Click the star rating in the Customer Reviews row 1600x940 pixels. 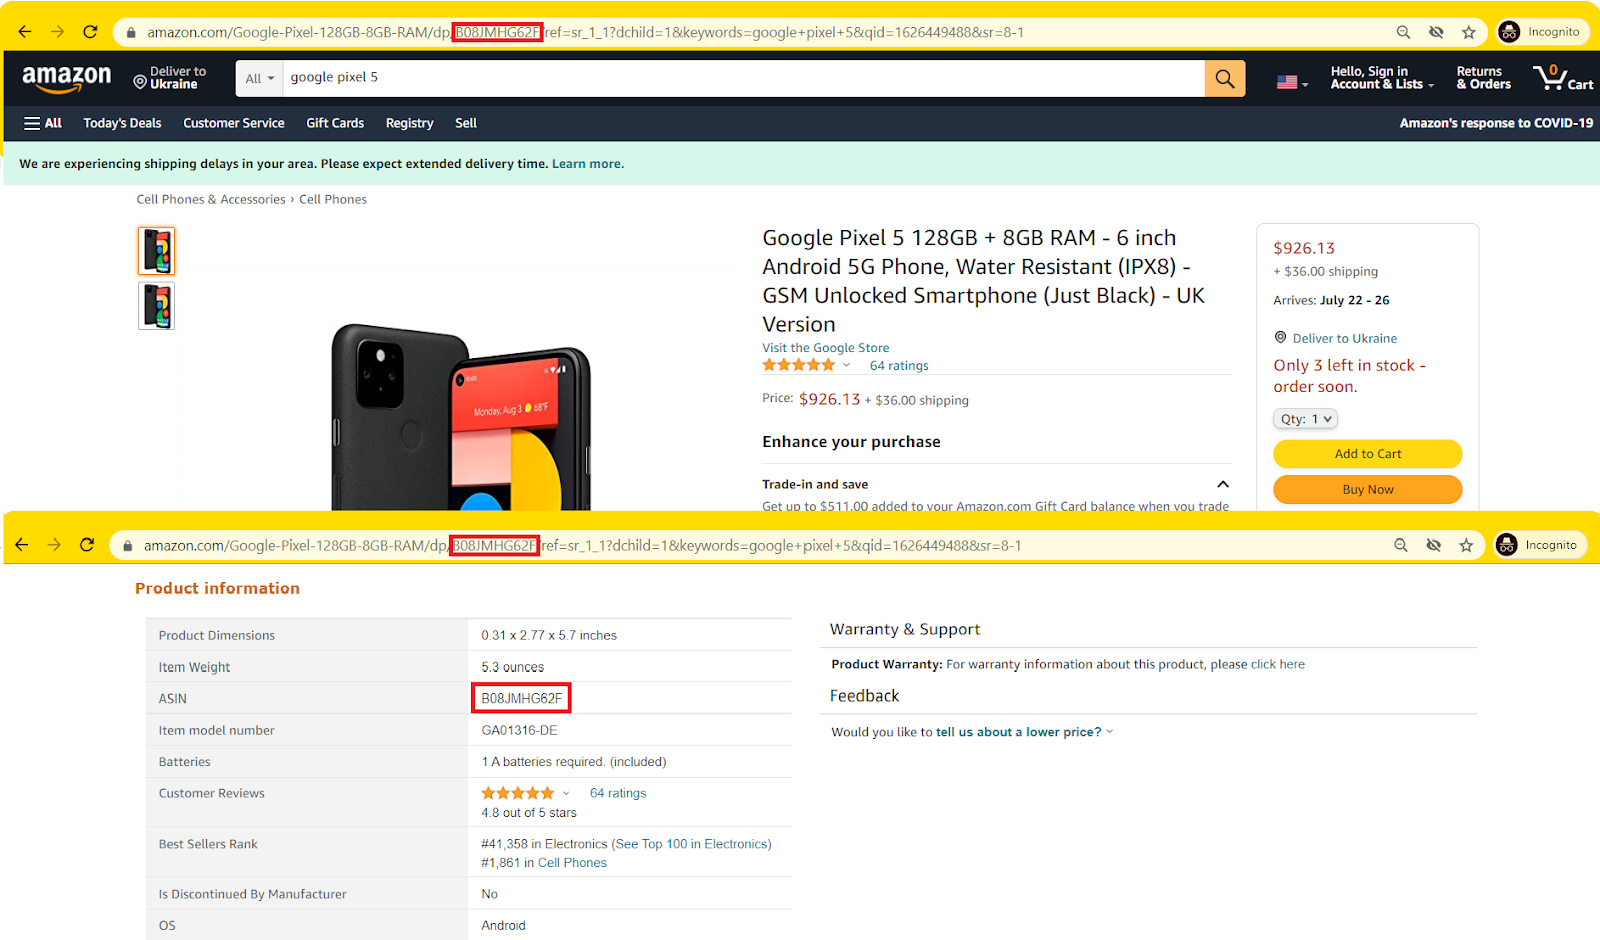[517, 793]
